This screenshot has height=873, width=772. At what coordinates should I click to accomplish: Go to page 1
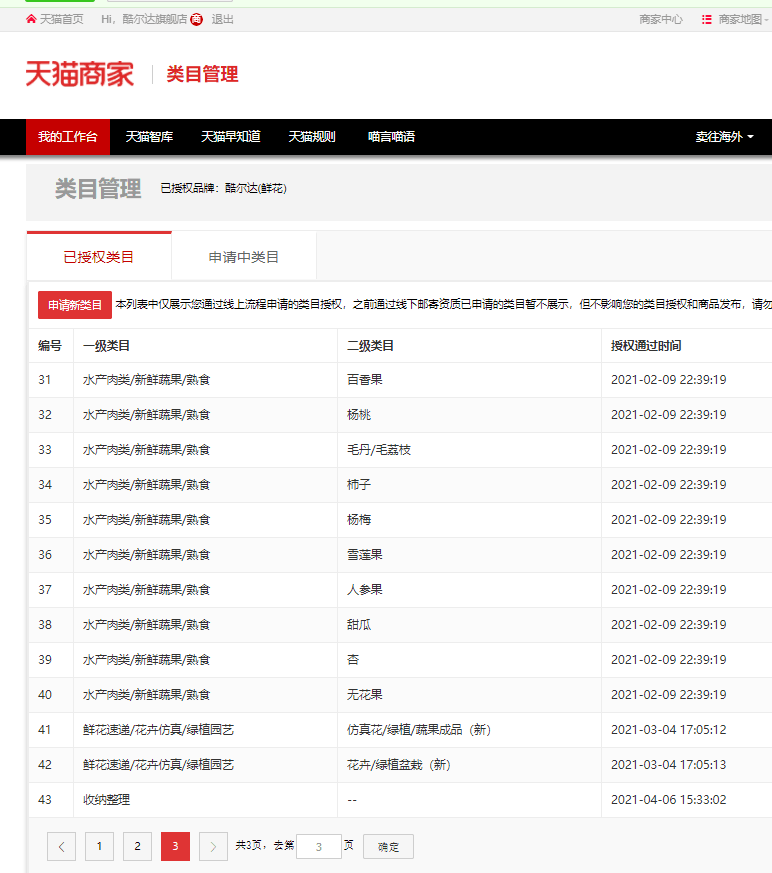click(x=99, y=846)
